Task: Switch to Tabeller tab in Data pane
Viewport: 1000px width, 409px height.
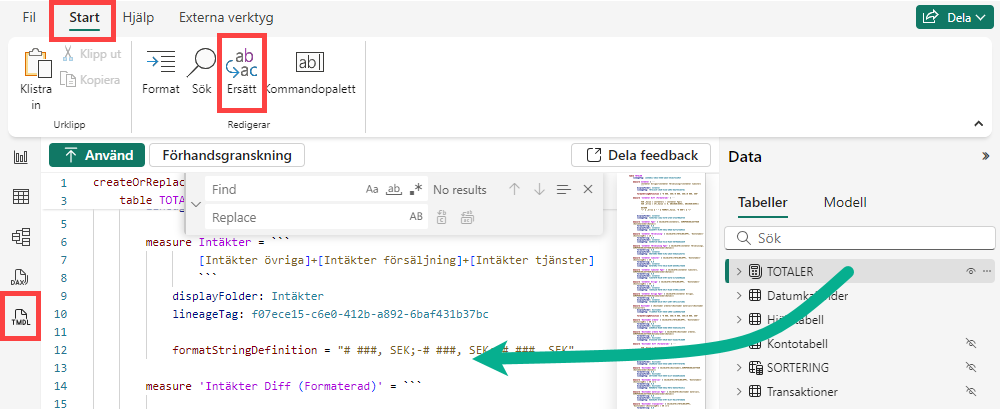Action: point(763,203)
